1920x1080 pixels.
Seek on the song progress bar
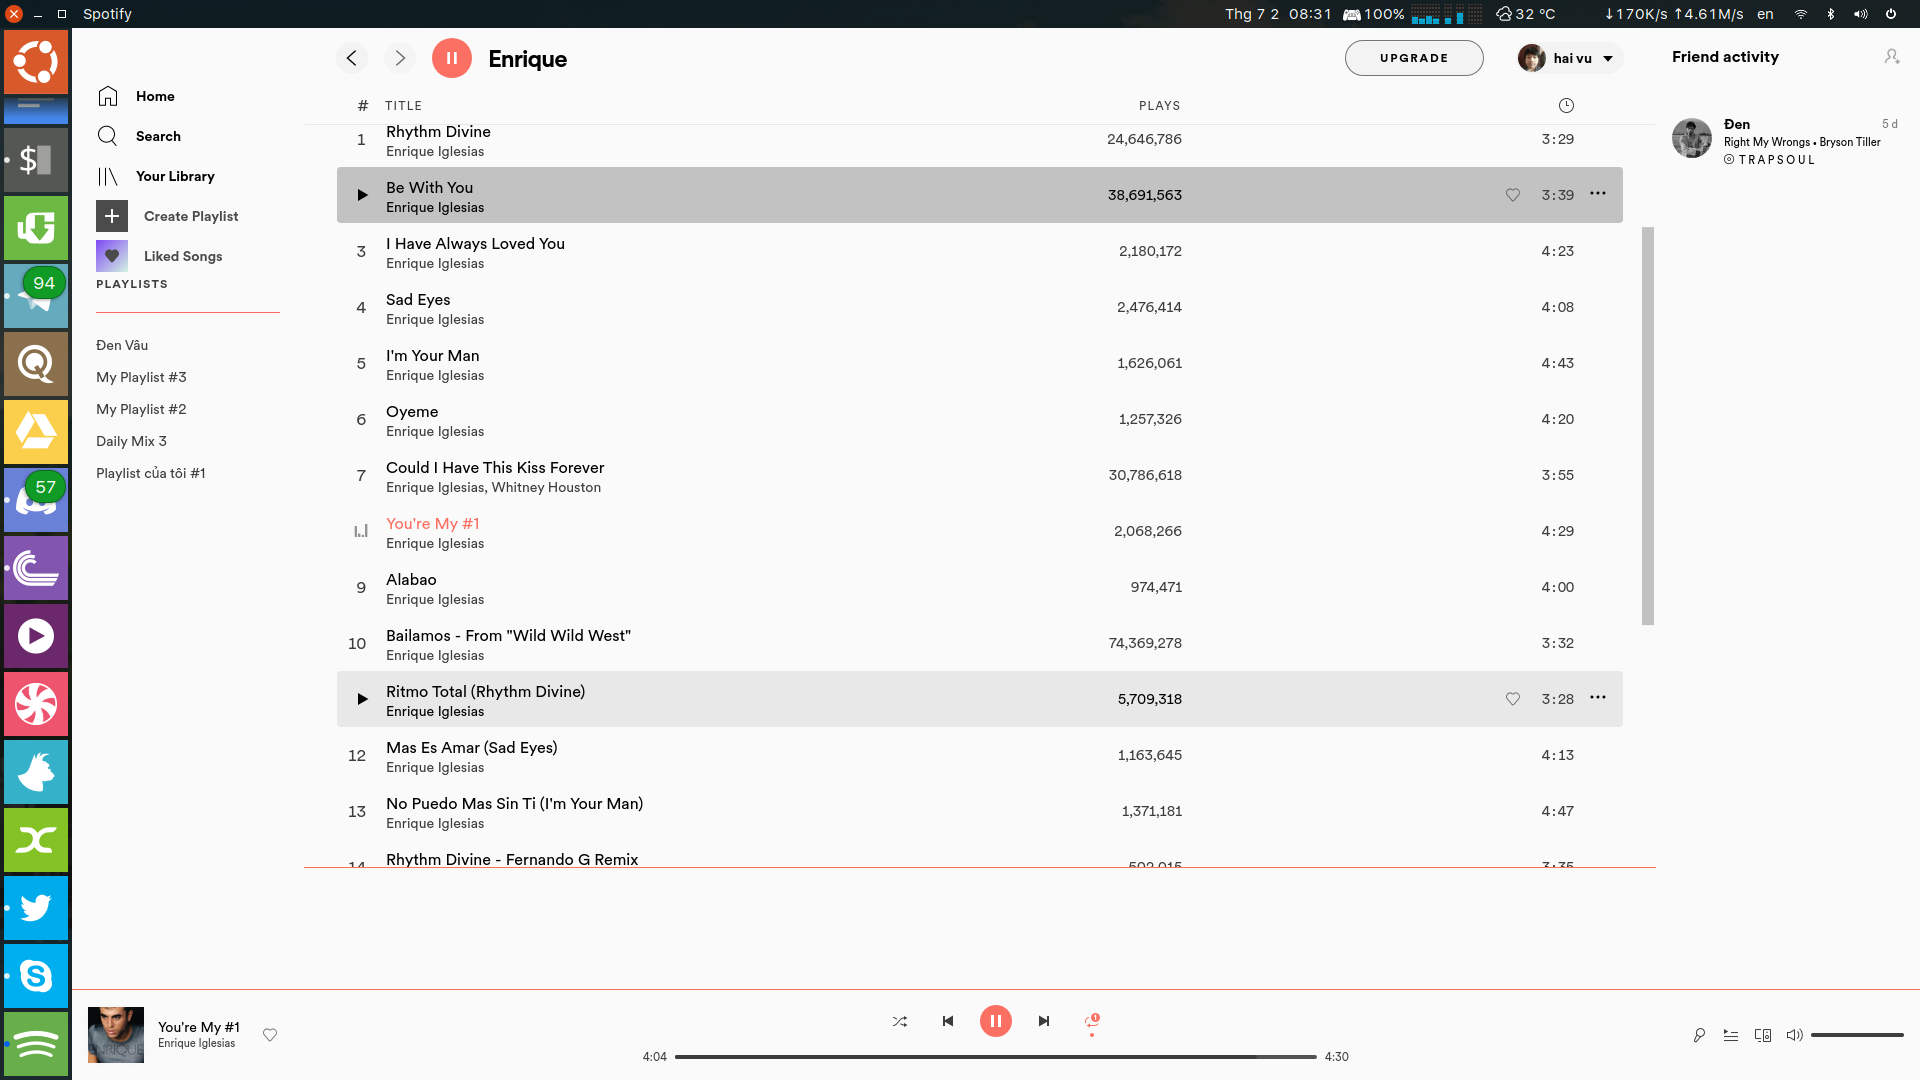pos(996,1057)
